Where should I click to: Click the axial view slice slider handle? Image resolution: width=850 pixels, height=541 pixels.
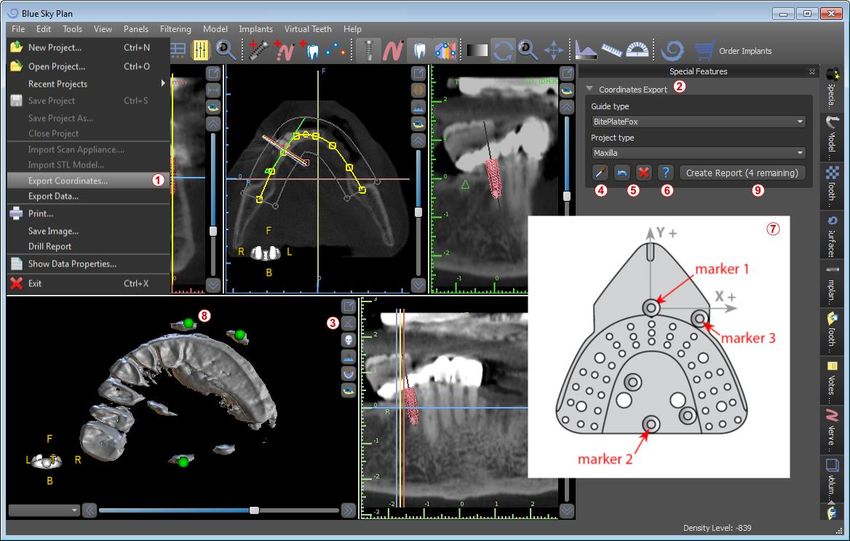pos(418,212)
